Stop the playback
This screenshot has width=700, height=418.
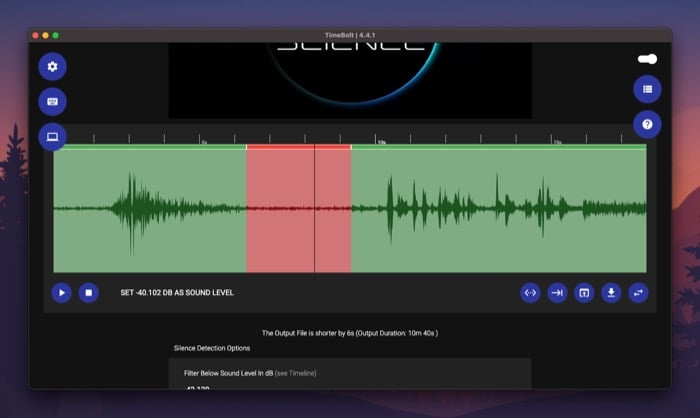tap(89, 293)
